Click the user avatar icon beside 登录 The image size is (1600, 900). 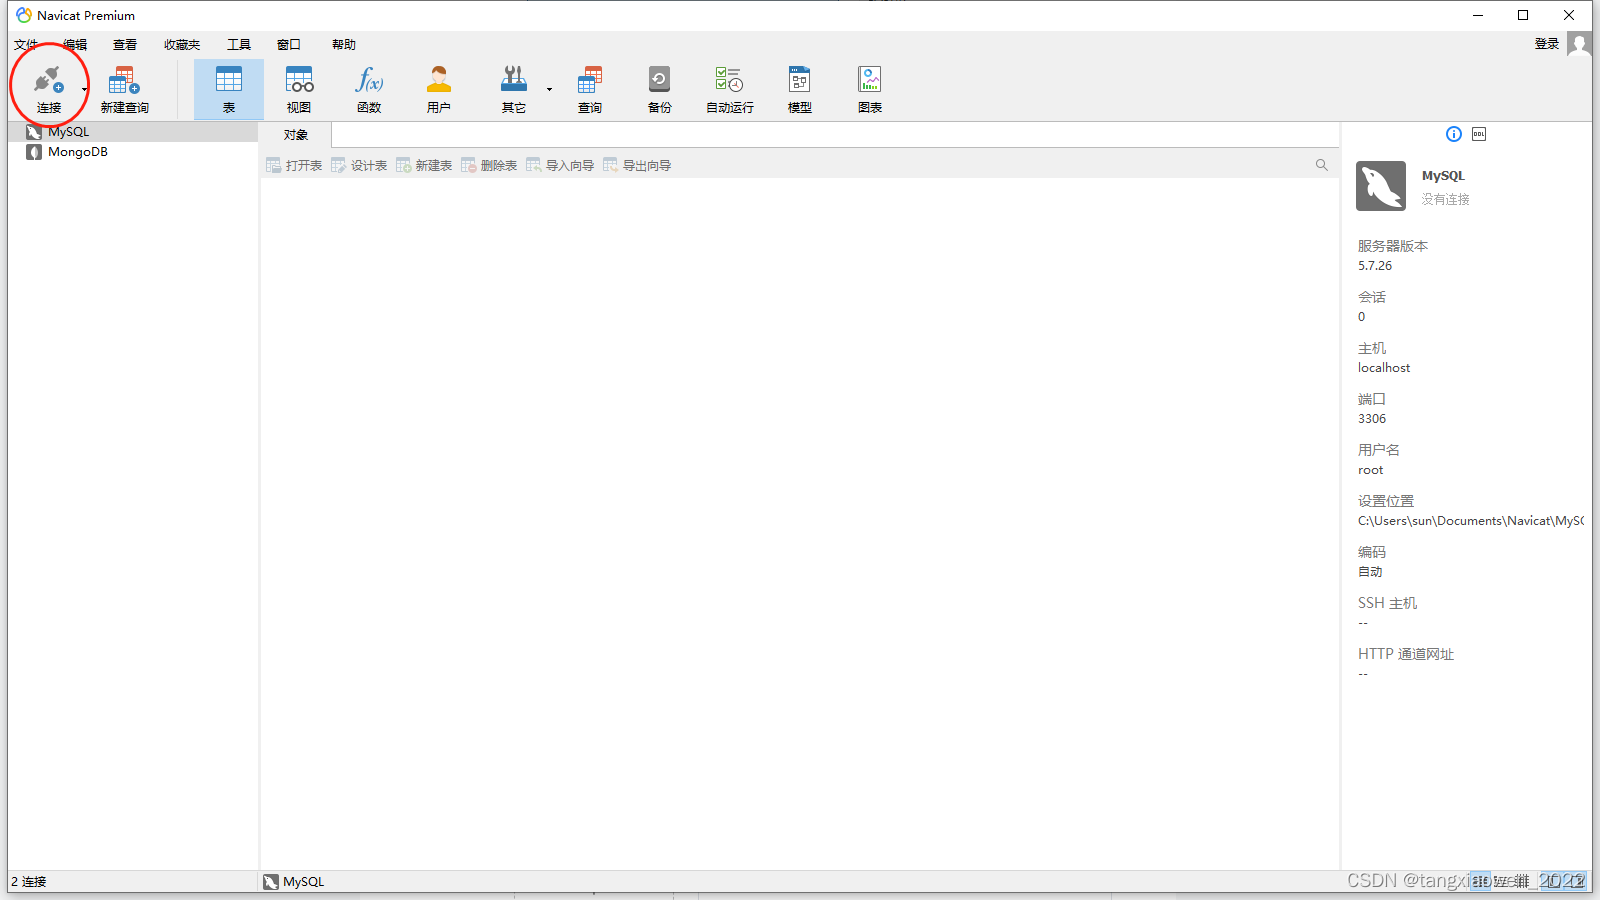coord(1579,44)
